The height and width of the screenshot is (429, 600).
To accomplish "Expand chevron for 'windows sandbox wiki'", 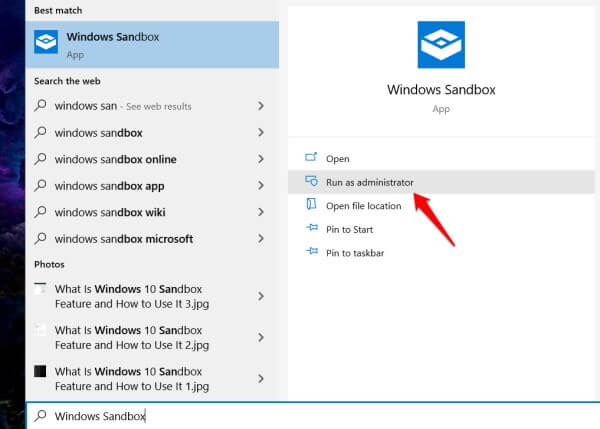I will [261, 212].
